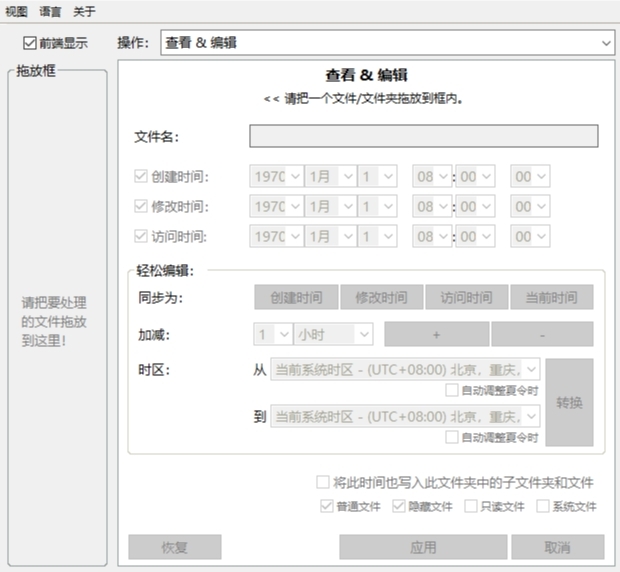Open the 语言 menu
This screenshot has width=620, height=572.
point(50,11)
